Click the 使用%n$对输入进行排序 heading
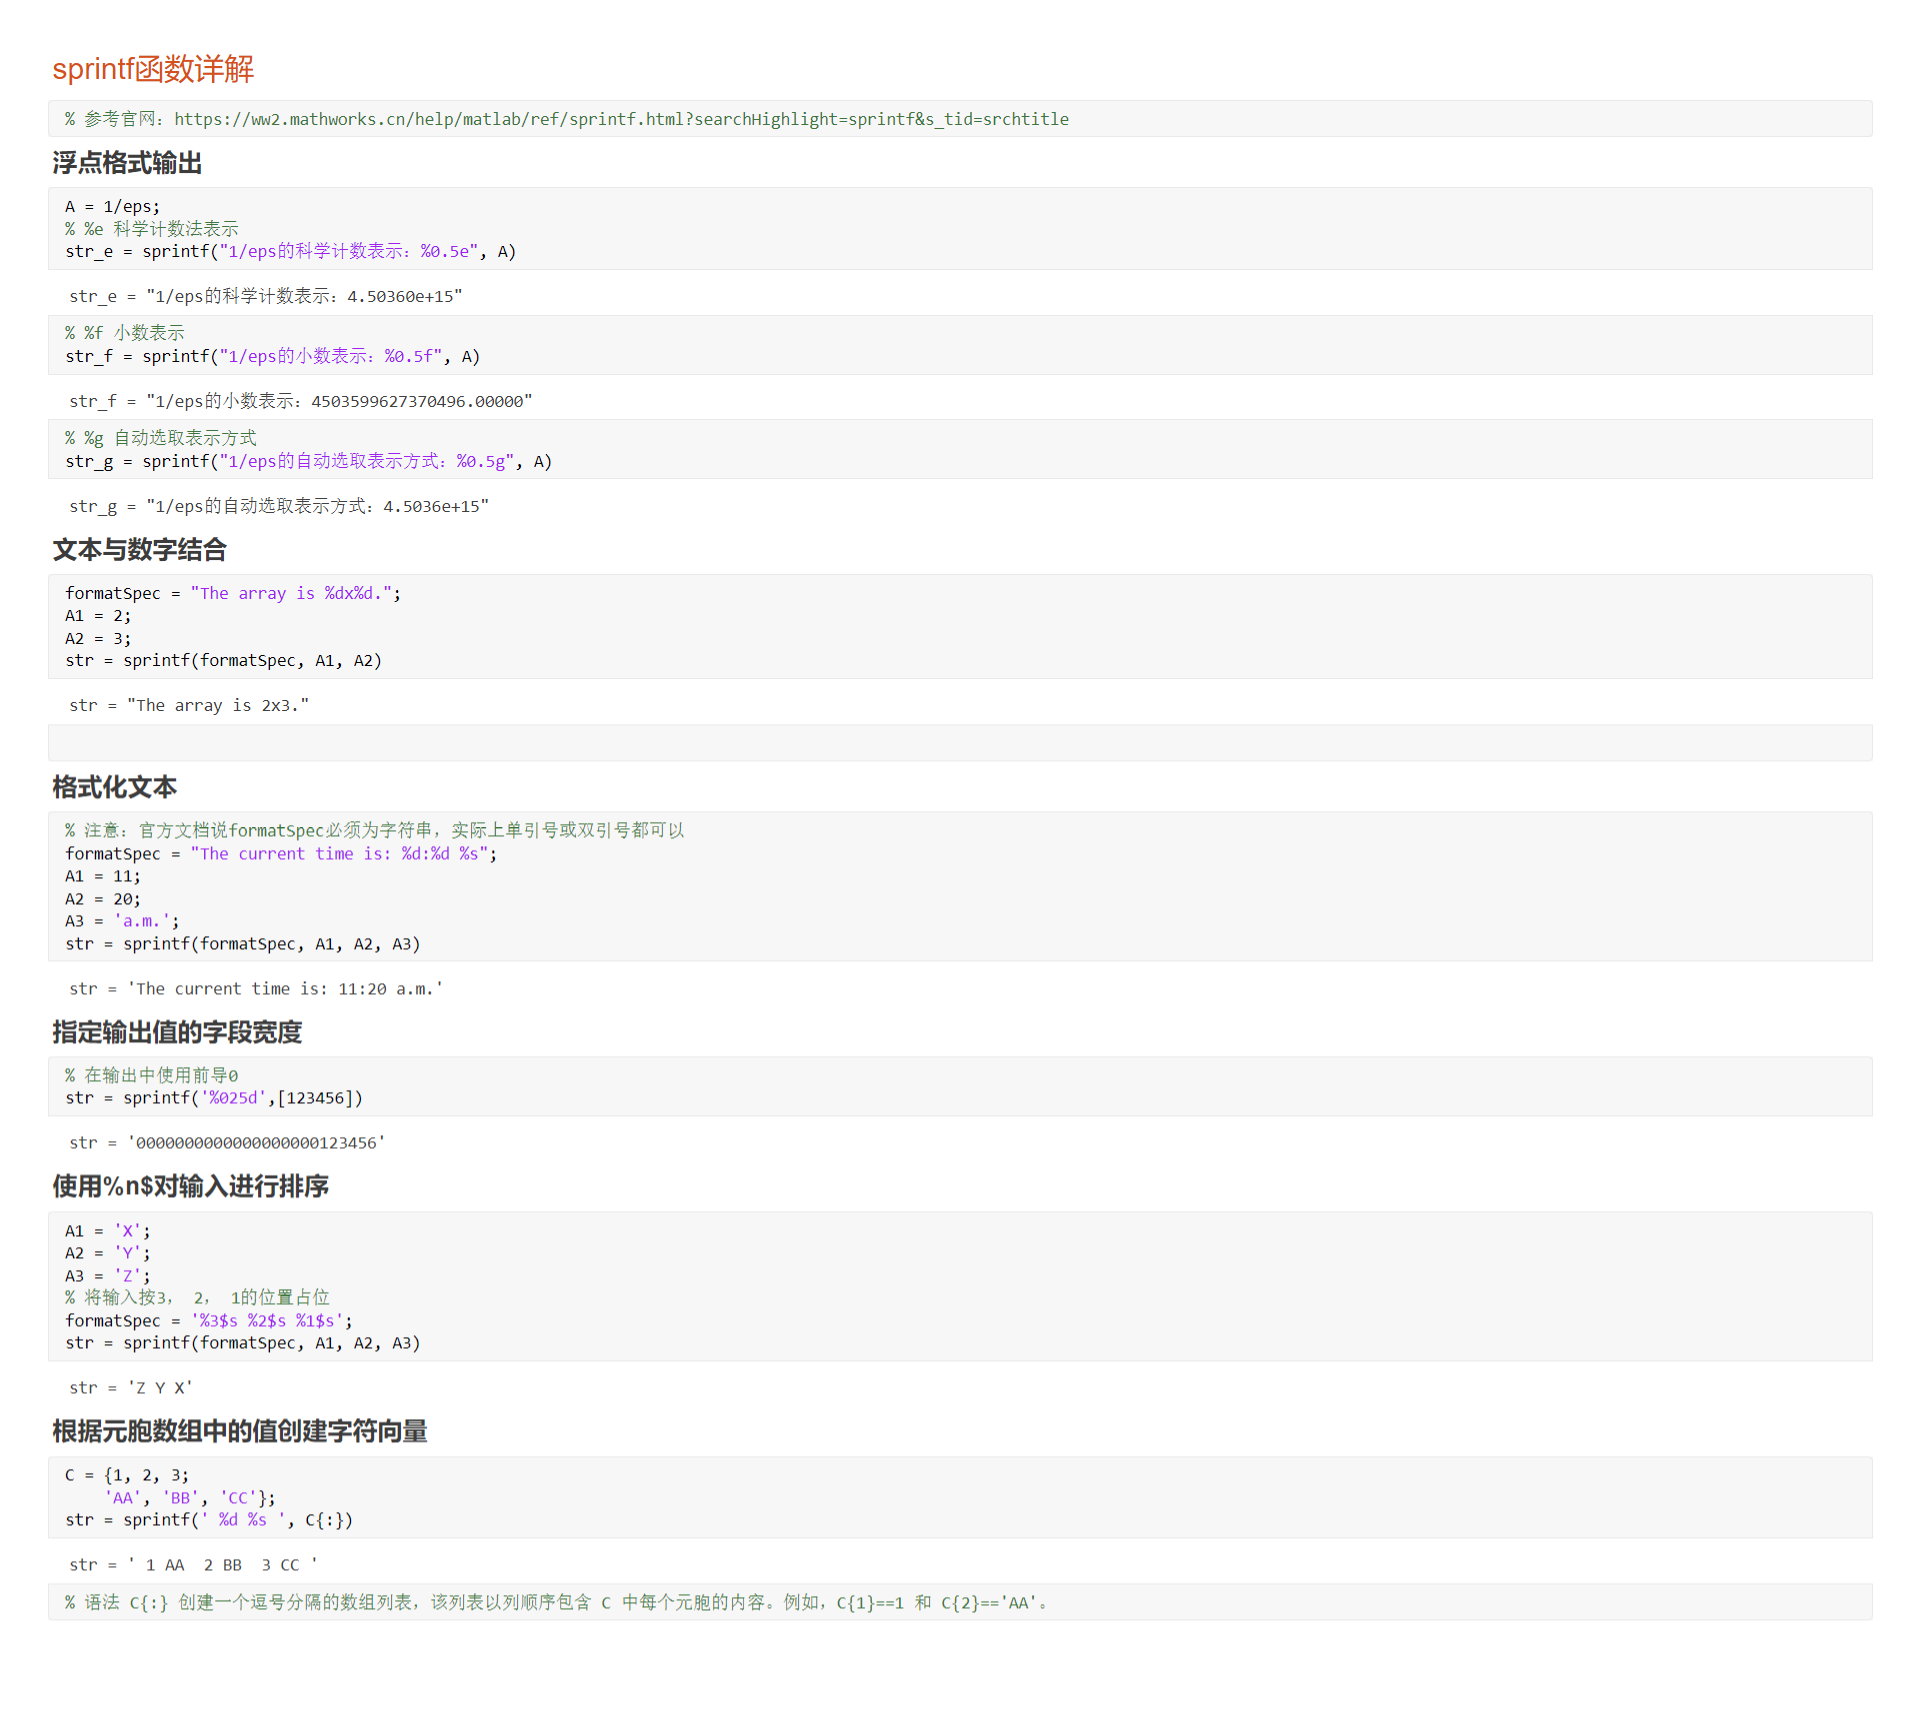The height and width of the screenshot is (1710, 1920). point(190,1187)
